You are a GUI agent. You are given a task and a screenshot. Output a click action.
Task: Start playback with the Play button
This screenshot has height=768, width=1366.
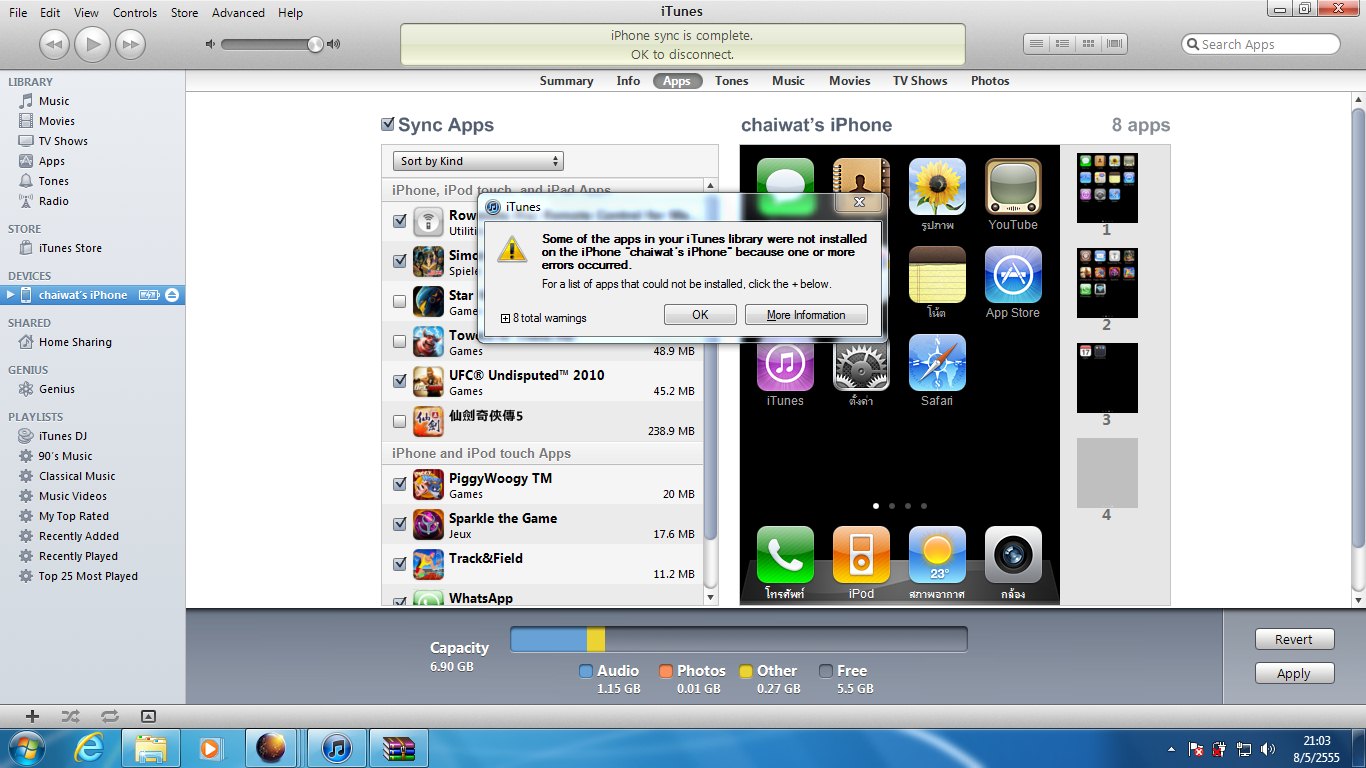92,44
